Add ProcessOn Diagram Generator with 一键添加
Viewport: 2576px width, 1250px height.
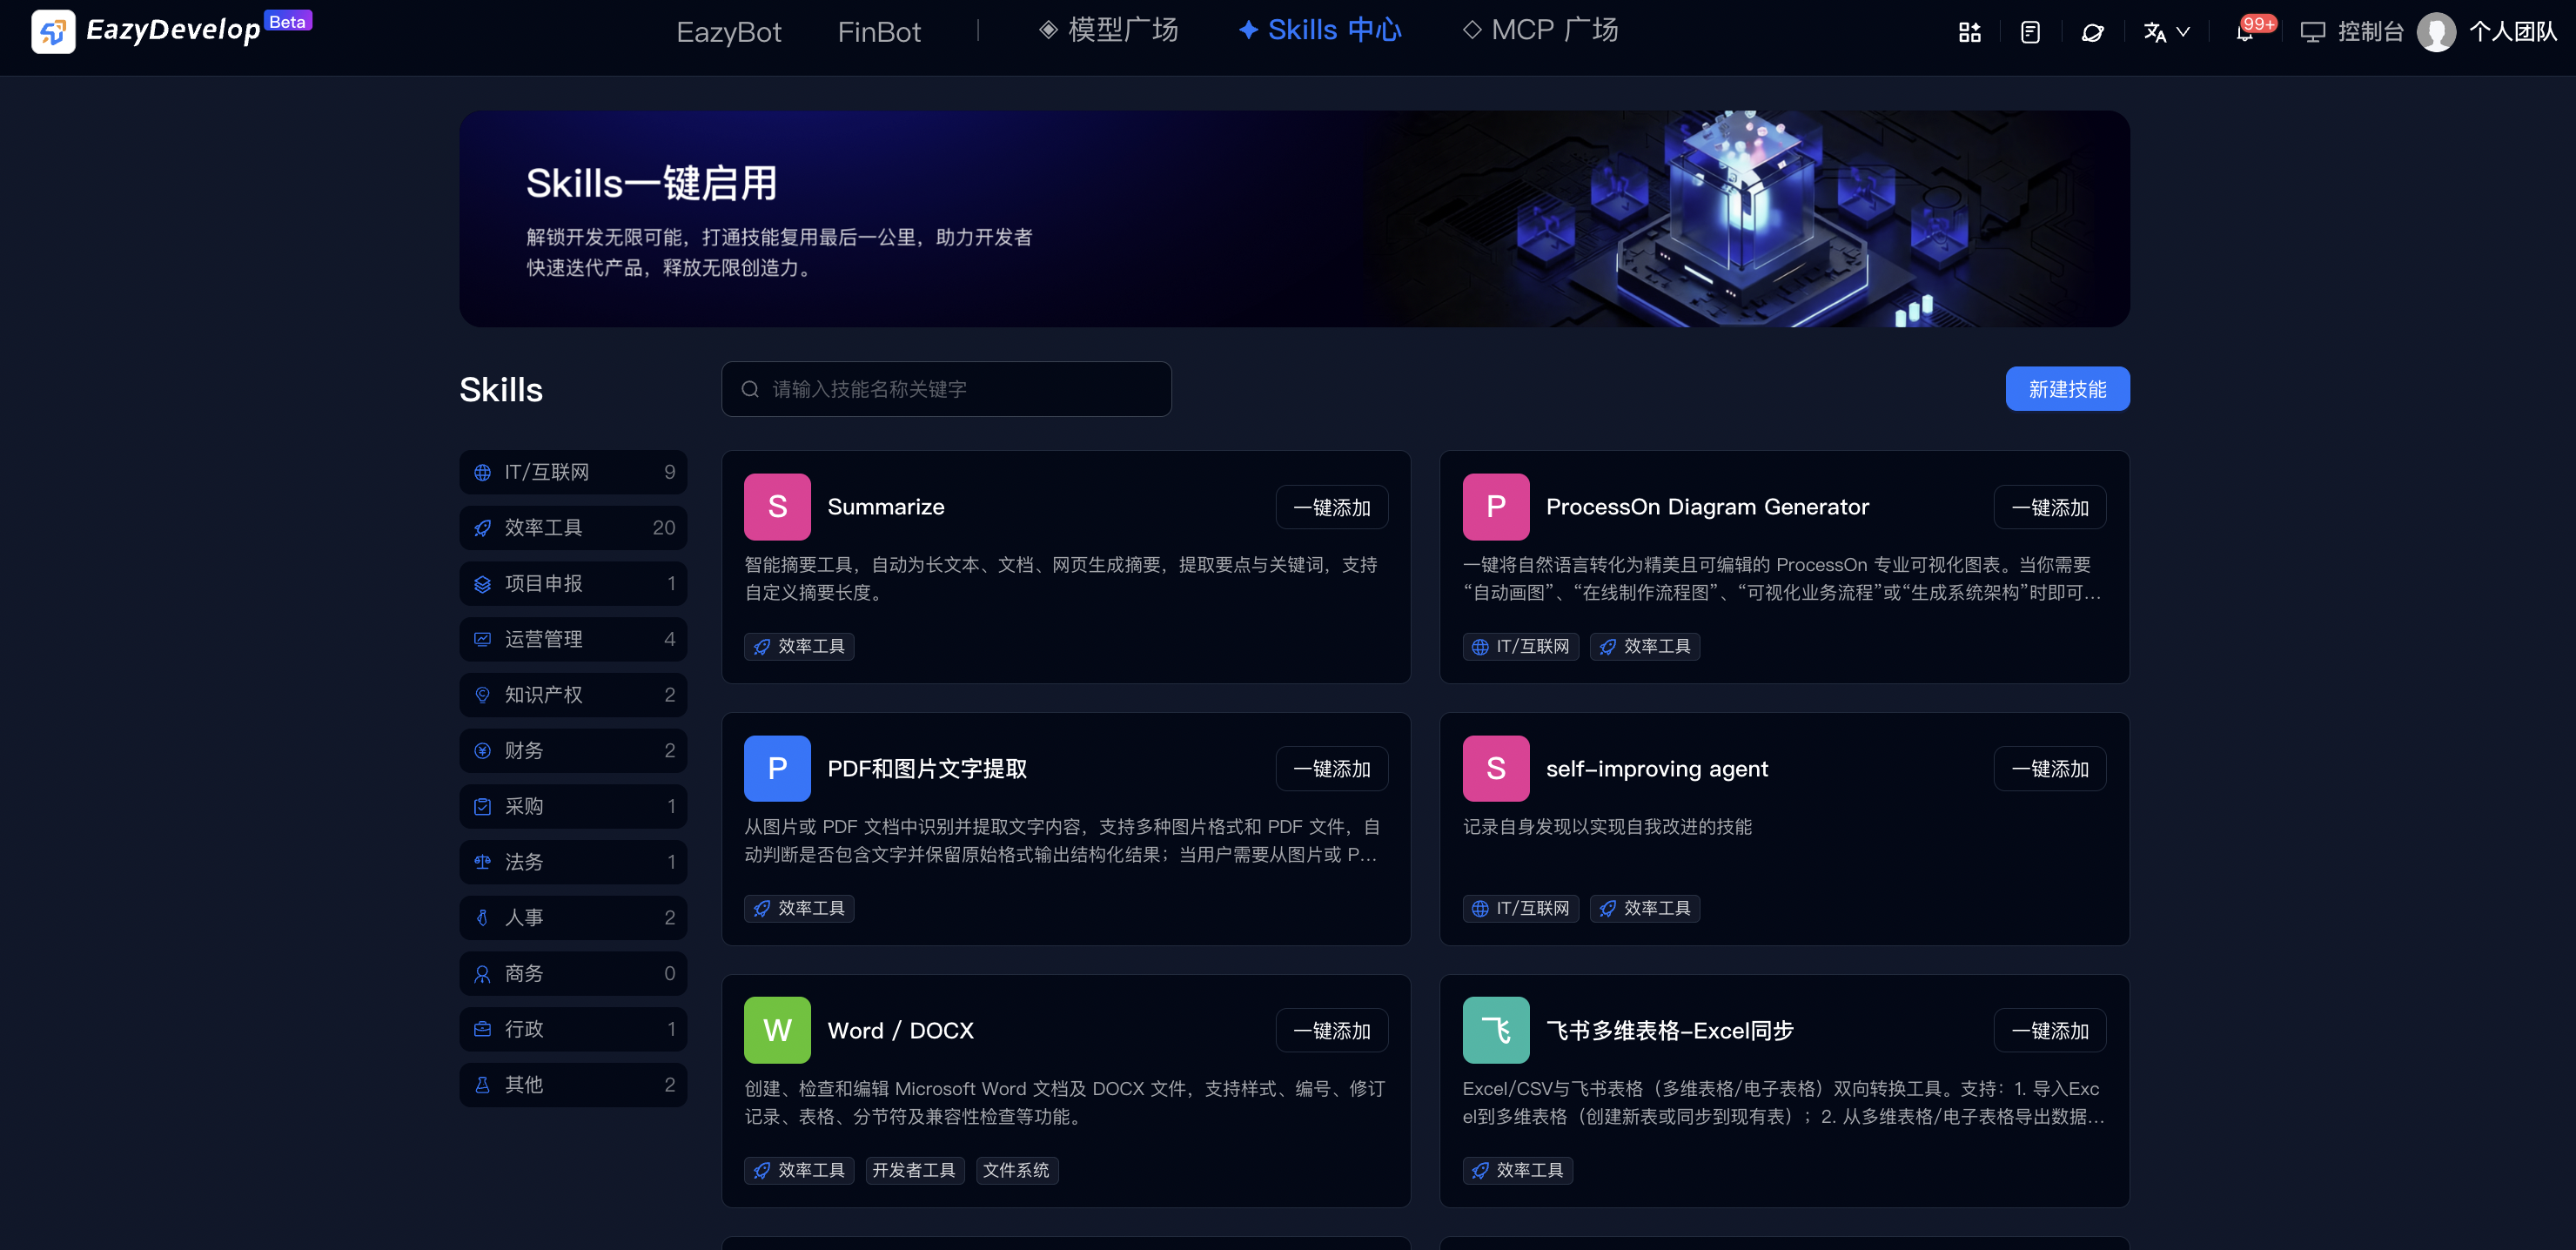pyautogui.click(x=2050, y=507)
